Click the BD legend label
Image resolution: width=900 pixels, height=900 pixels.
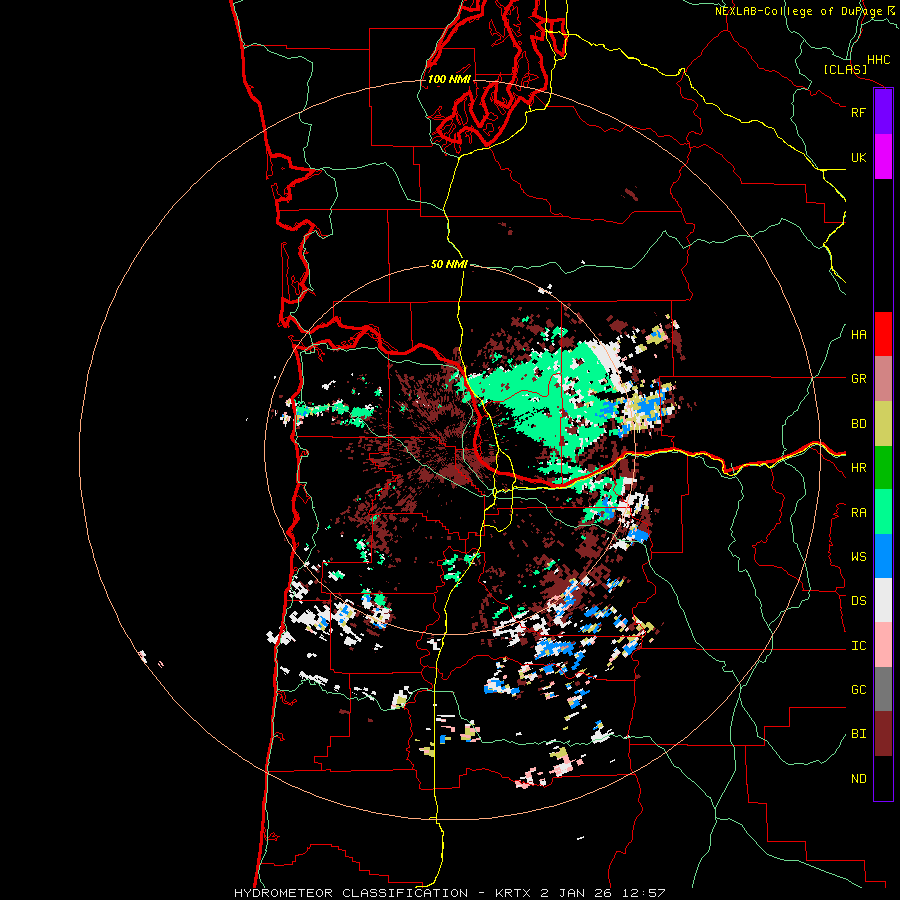[x=858, y=424]
